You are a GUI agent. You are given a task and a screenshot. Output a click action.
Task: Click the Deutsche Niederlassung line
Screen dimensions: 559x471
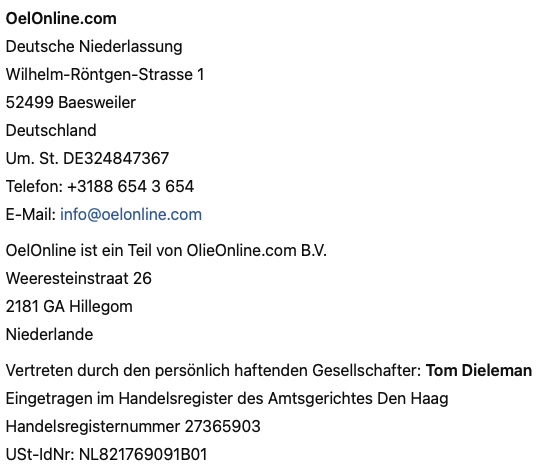tap(94, 47)
